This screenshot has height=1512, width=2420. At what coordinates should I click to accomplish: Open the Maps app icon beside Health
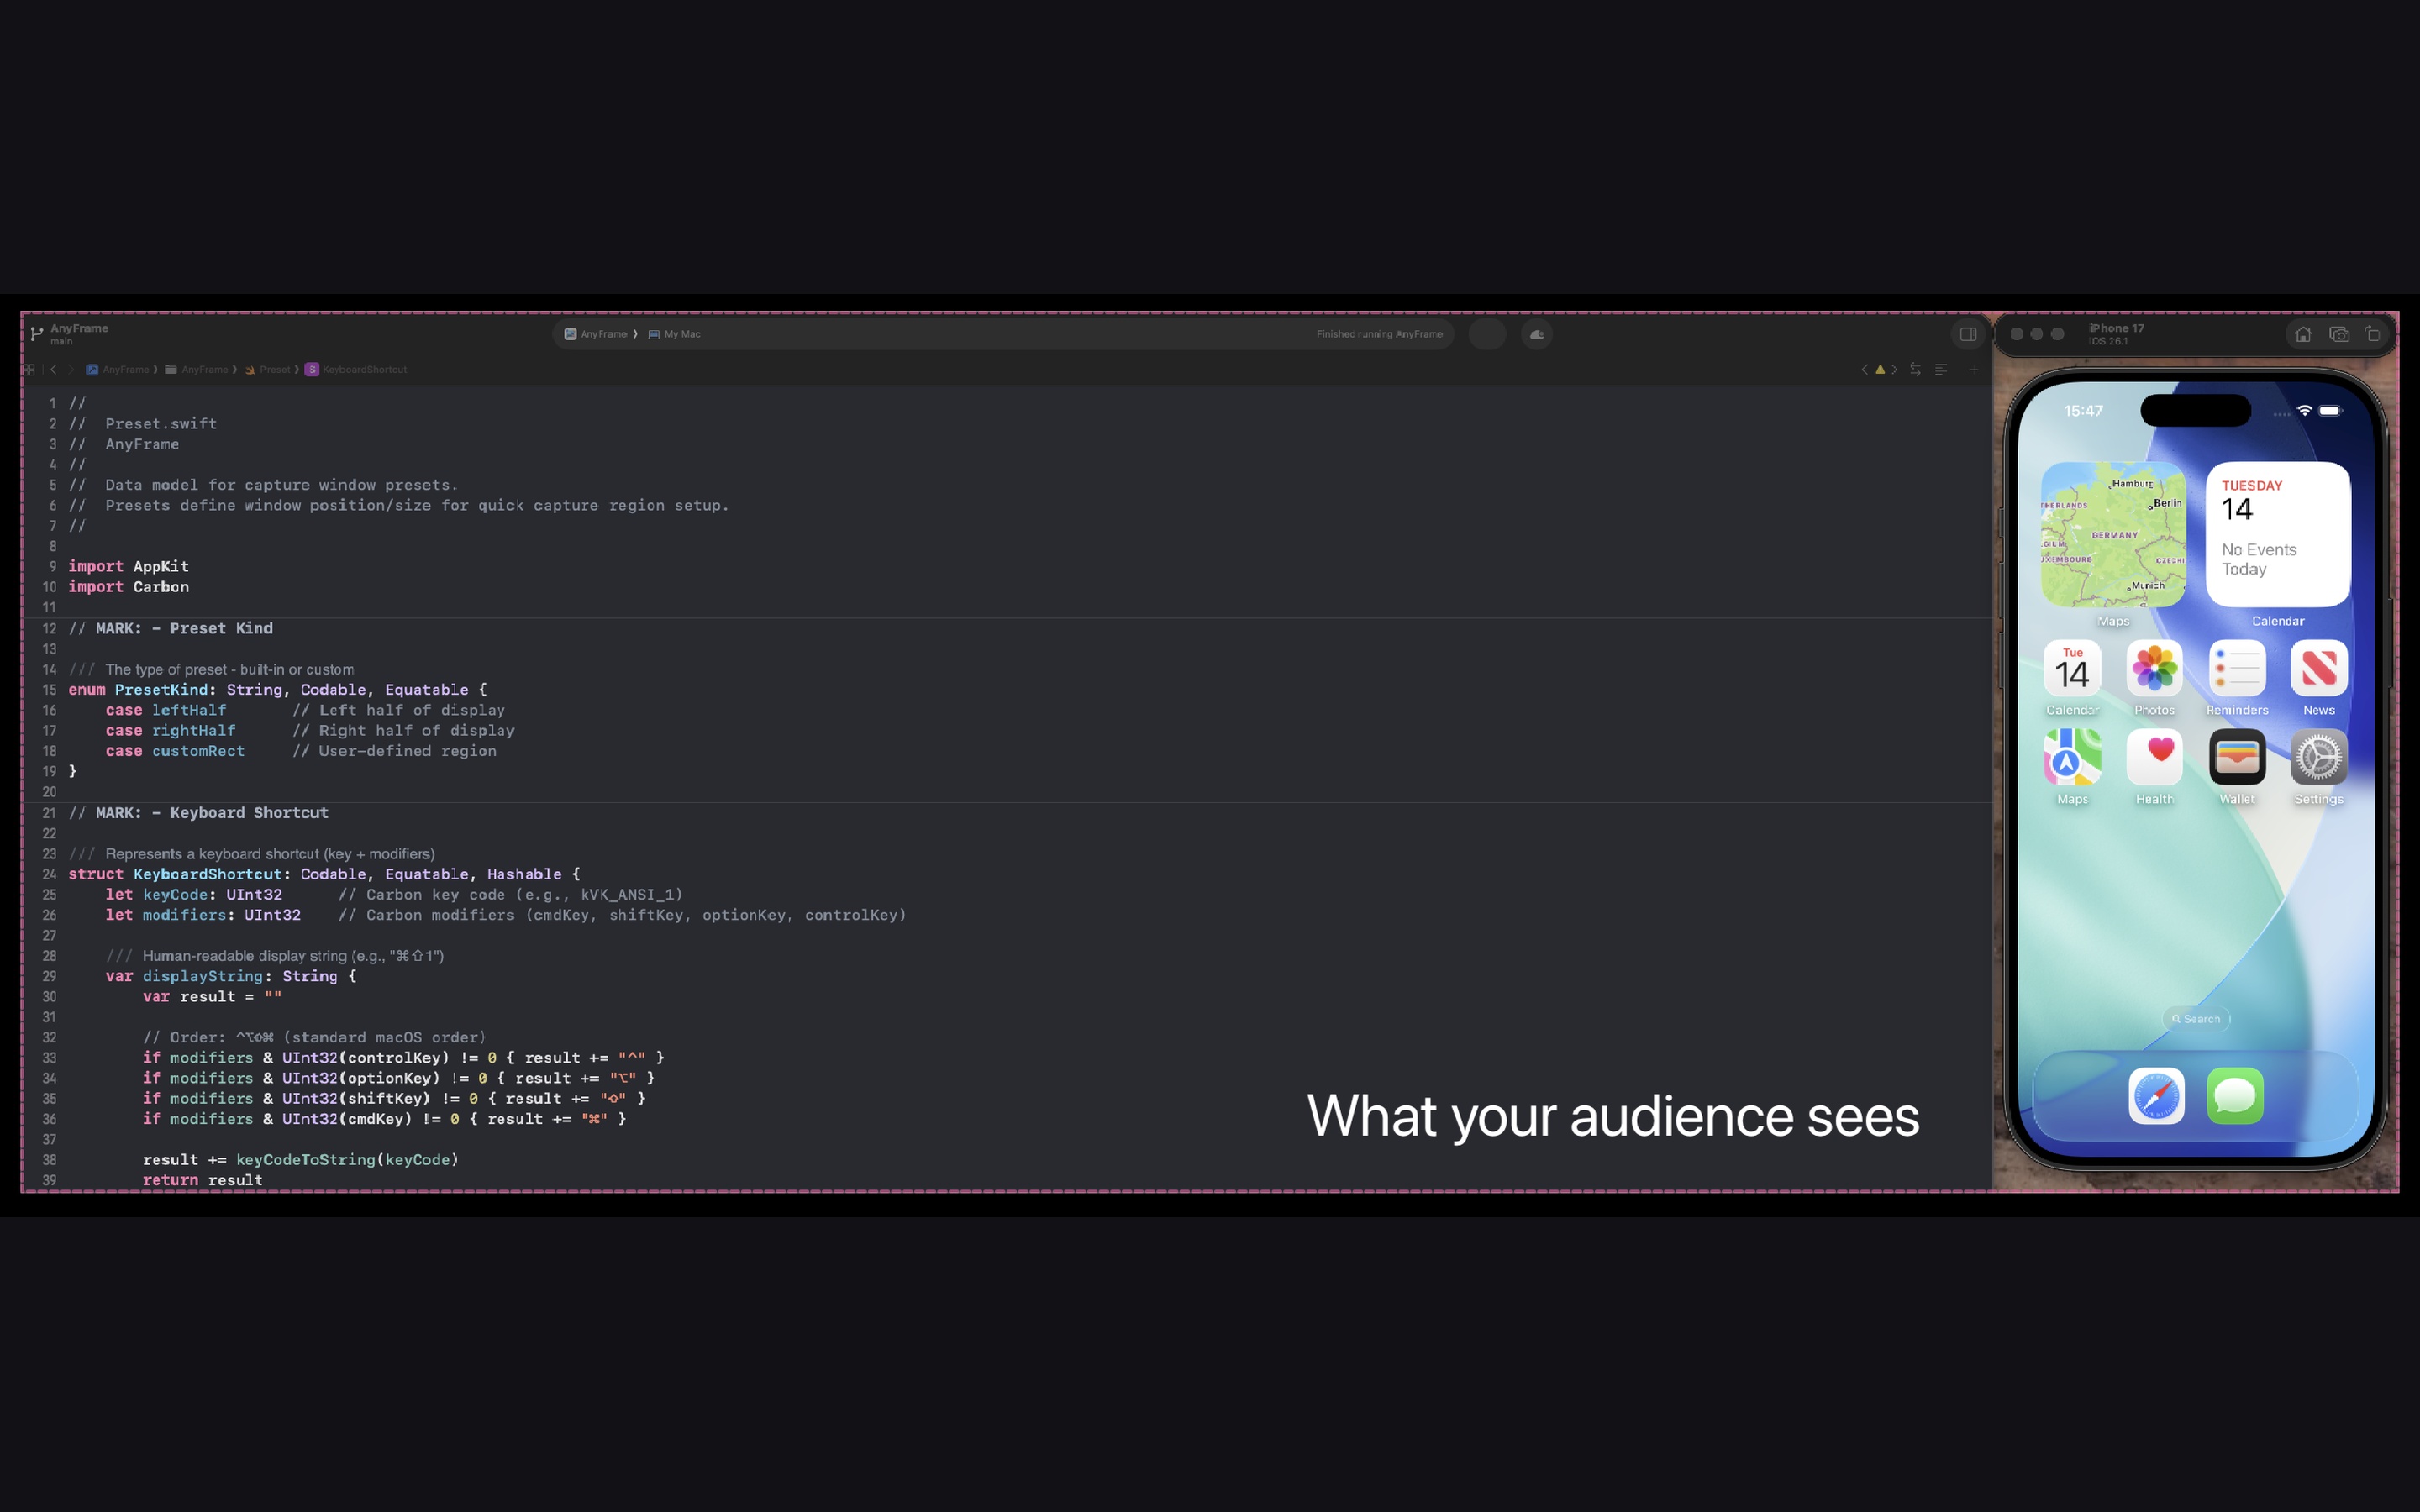click(x=2072, y=757)
